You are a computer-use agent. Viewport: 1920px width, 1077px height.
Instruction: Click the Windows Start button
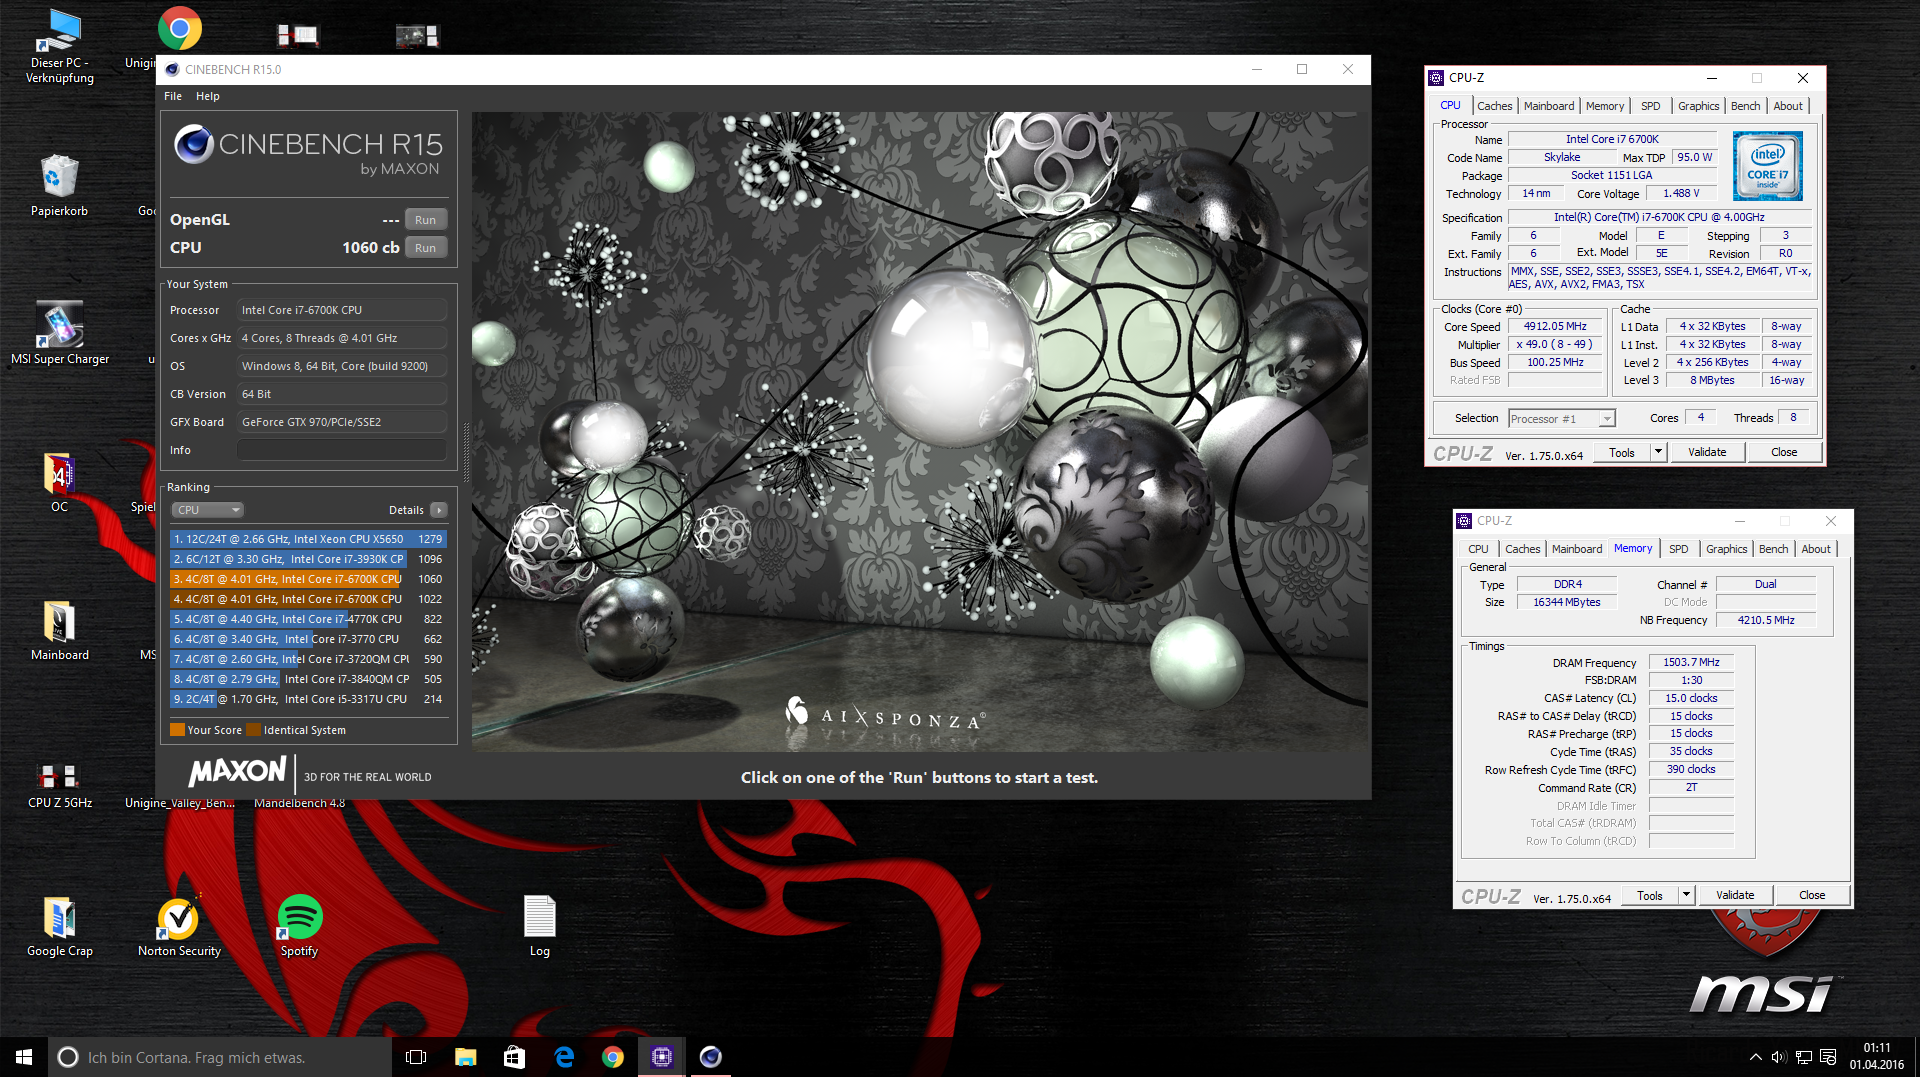click(x=24, y=1057)
